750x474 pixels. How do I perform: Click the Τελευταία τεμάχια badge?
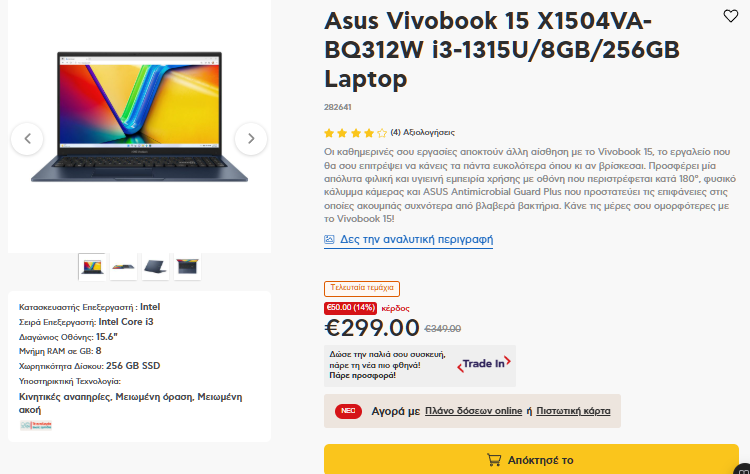click(x=362, y=288)
